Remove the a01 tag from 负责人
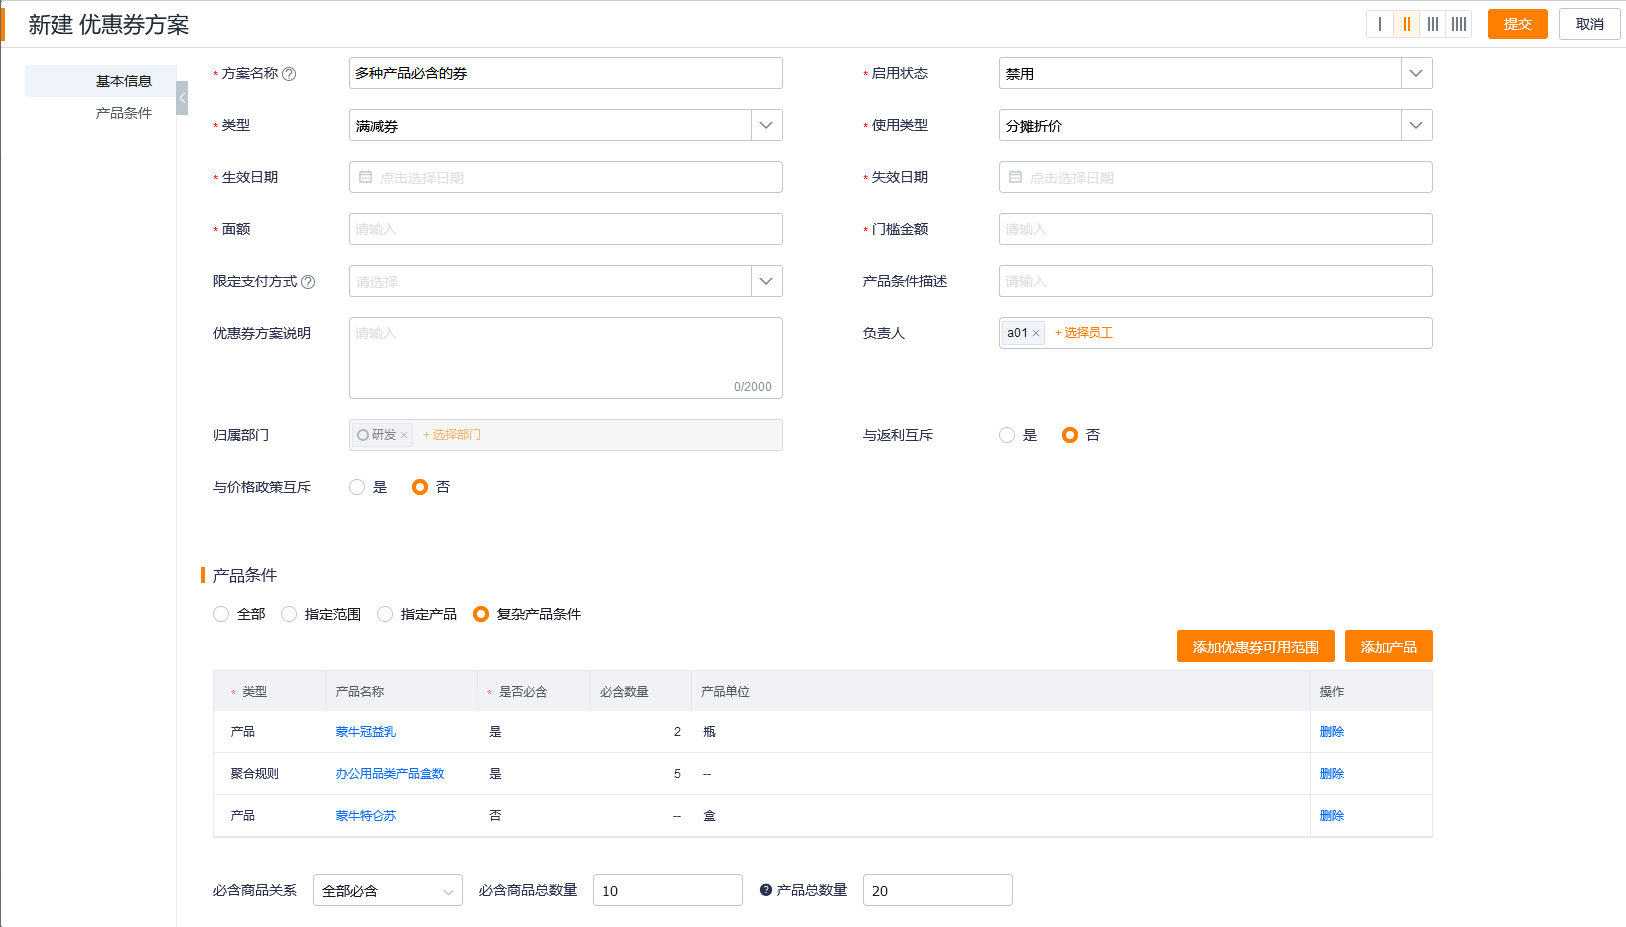The image size is (1626, 927). coord(1036,332)
